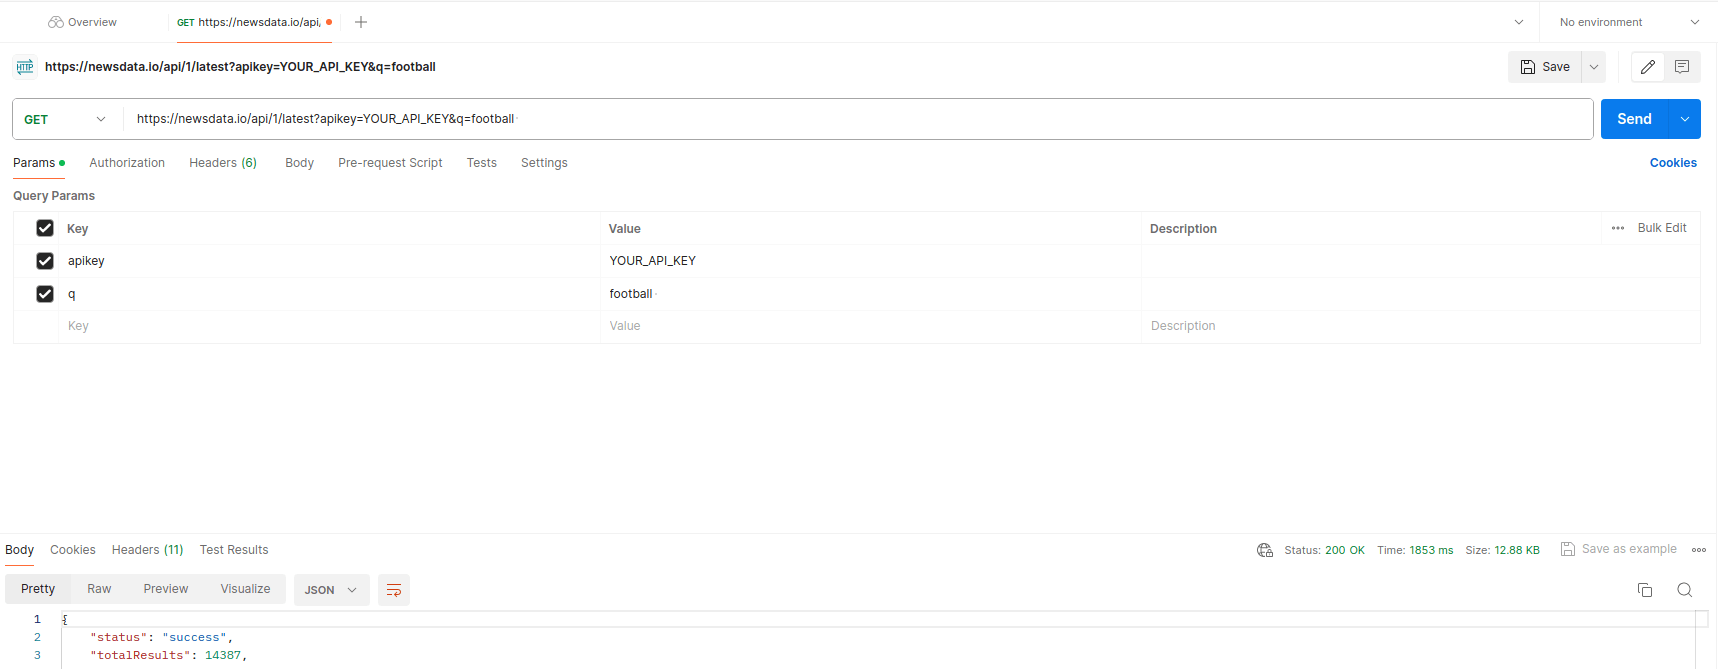Click the empty Value placeholder field

pyautogui.click(x=870, y=326)
